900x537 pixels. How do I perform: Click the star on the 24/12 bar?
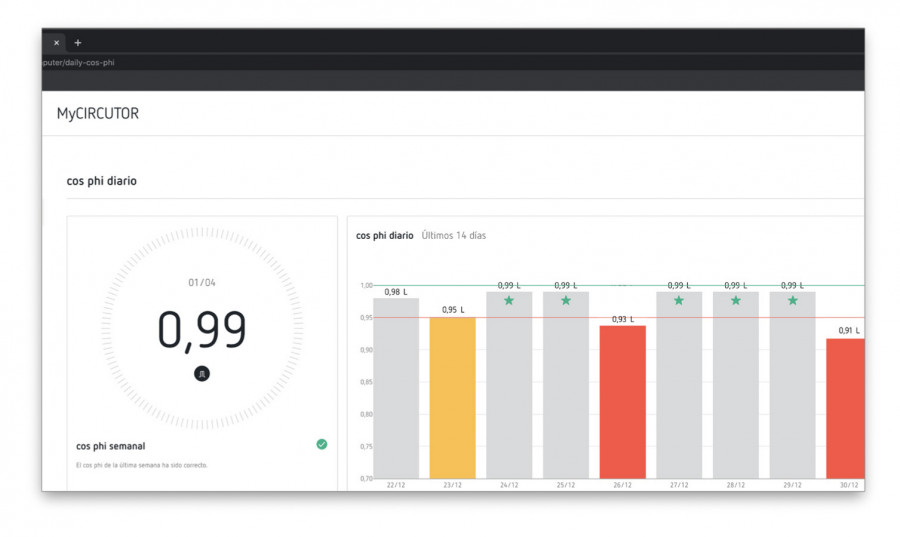tap(509, 301)
